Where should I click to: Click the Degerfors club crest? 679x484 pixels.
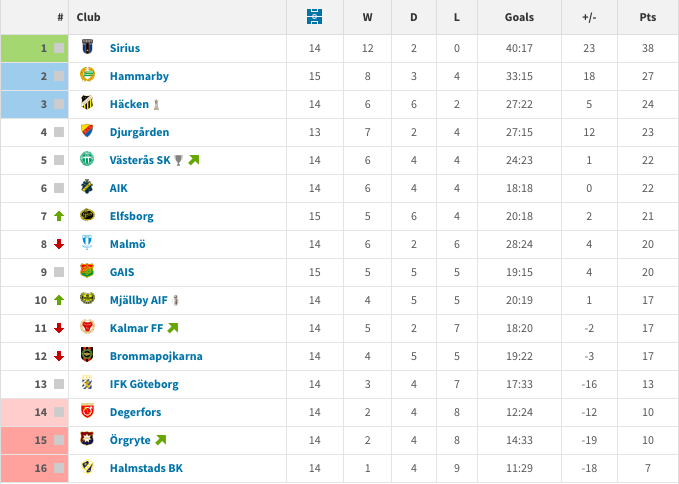(x=87, y=411)
